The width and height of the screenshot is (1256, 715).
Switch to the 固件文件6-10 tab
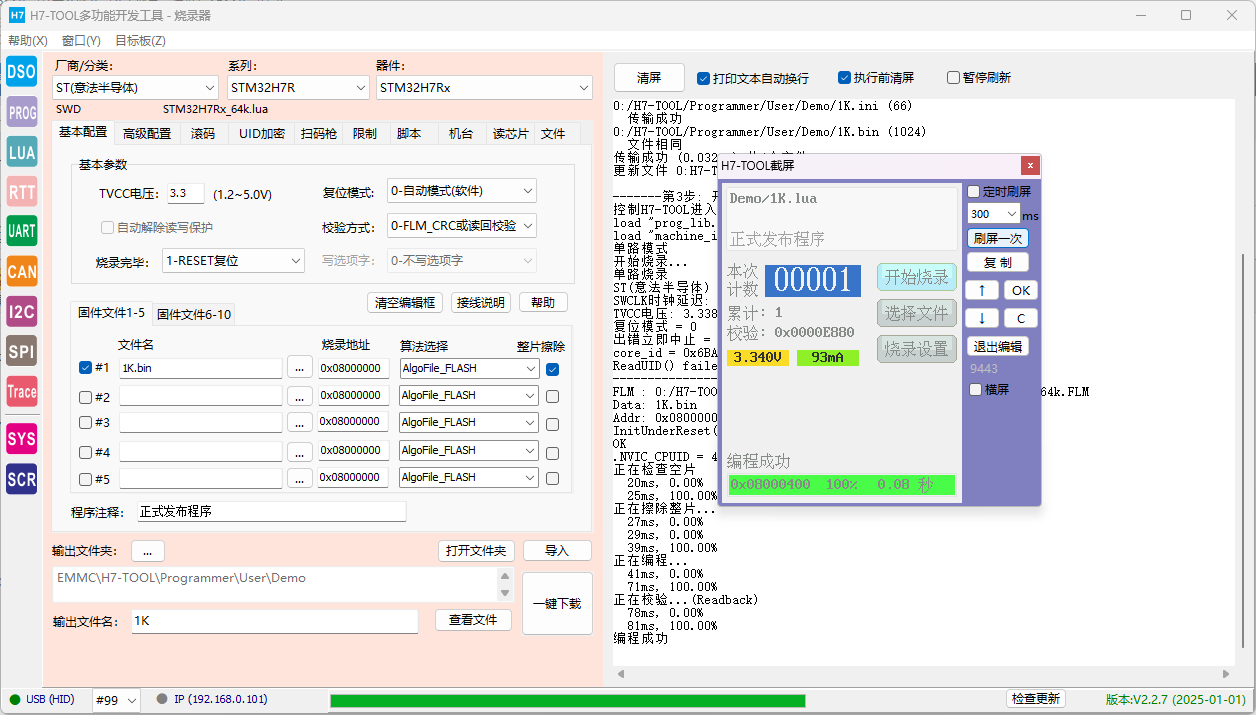click(194, 314)
